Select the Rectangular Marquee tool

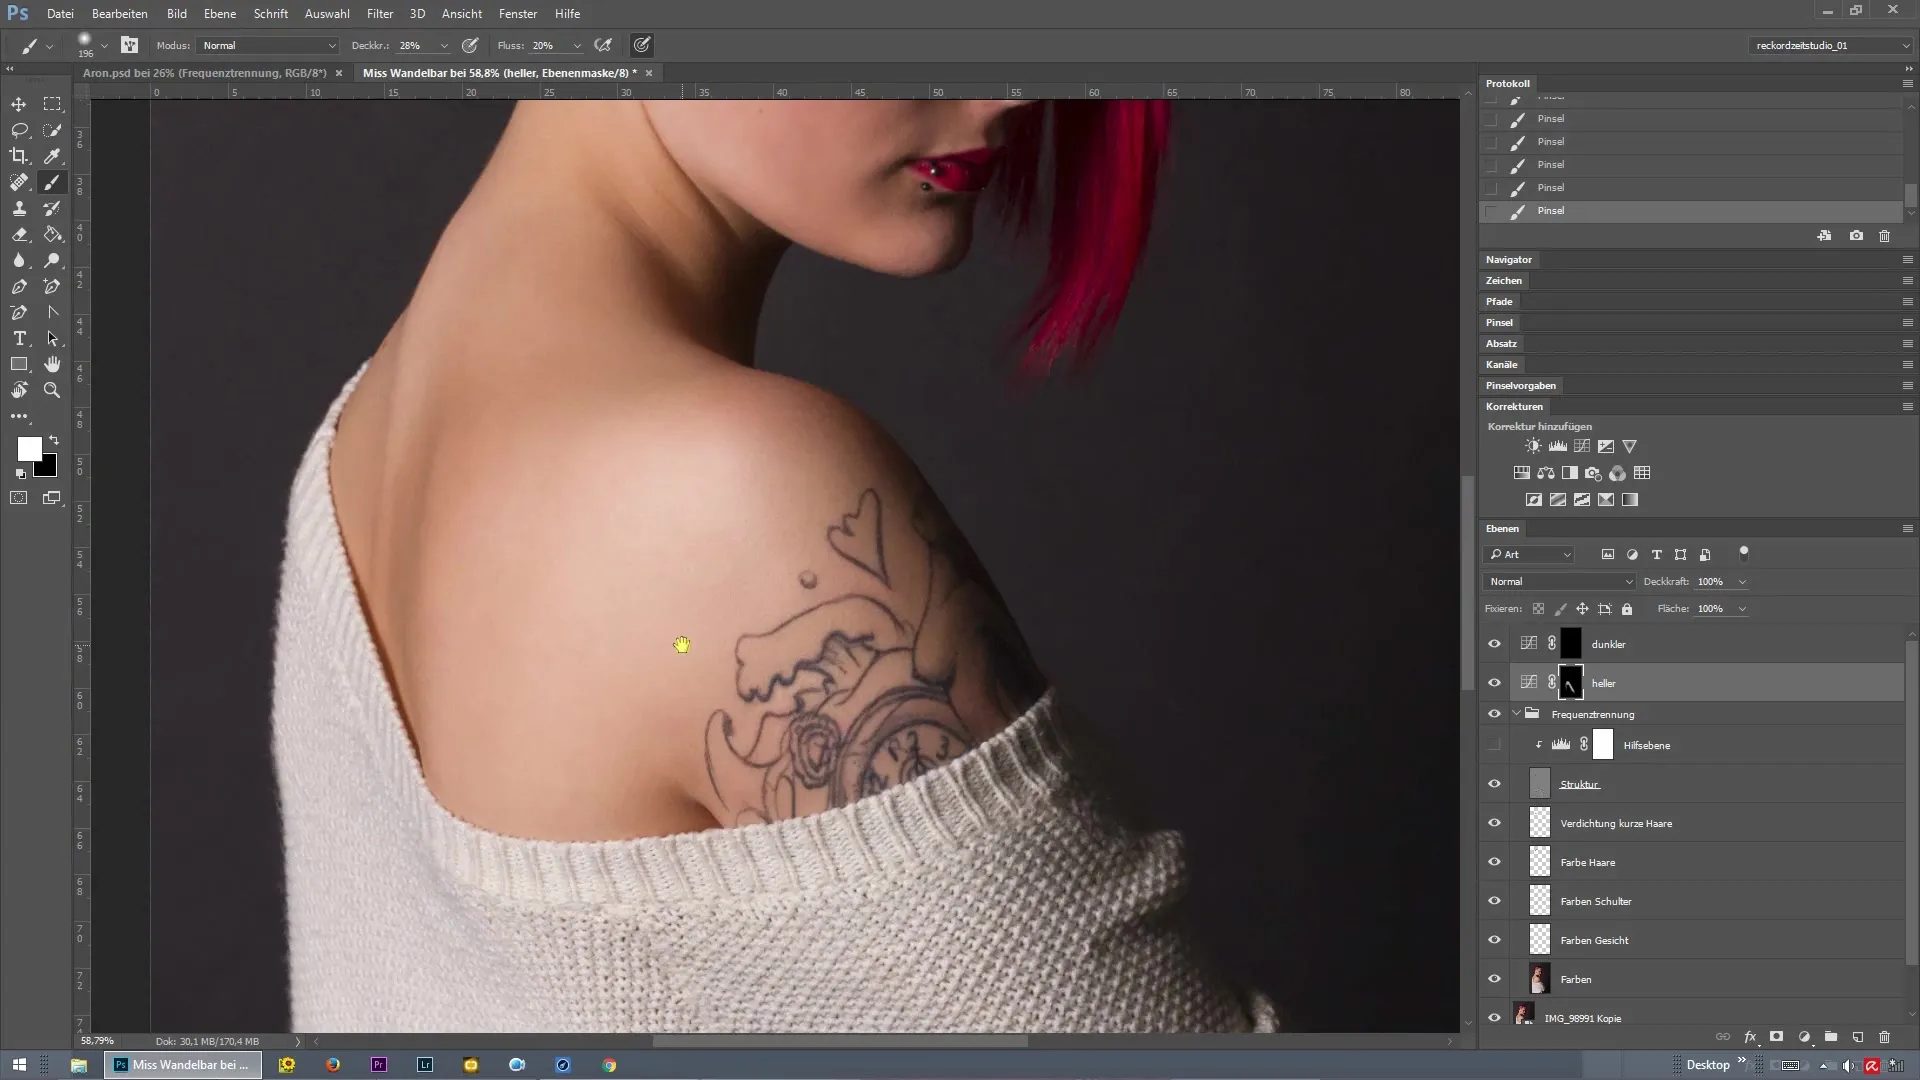click(x=52, y=104)
